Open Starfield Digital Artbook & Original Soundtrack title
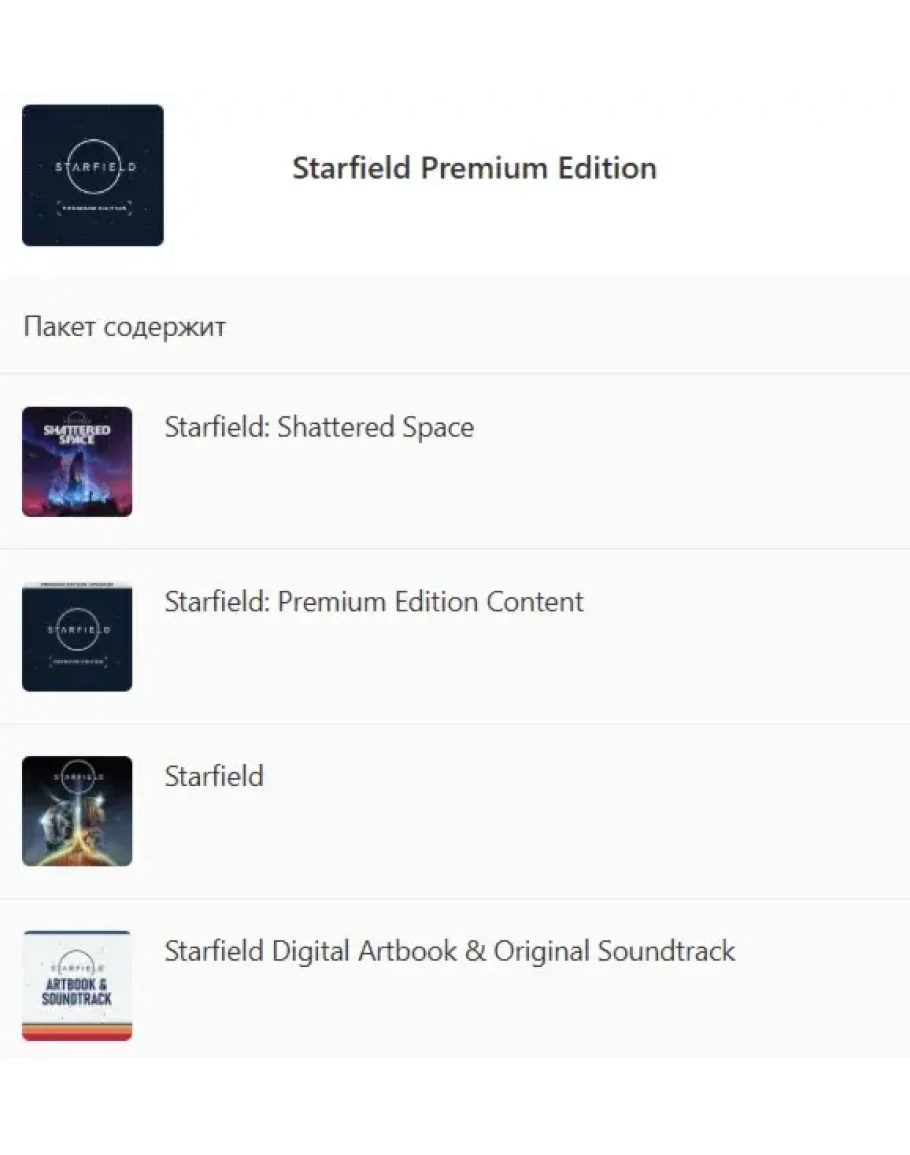910x1155 pixels. pos(449,951)
